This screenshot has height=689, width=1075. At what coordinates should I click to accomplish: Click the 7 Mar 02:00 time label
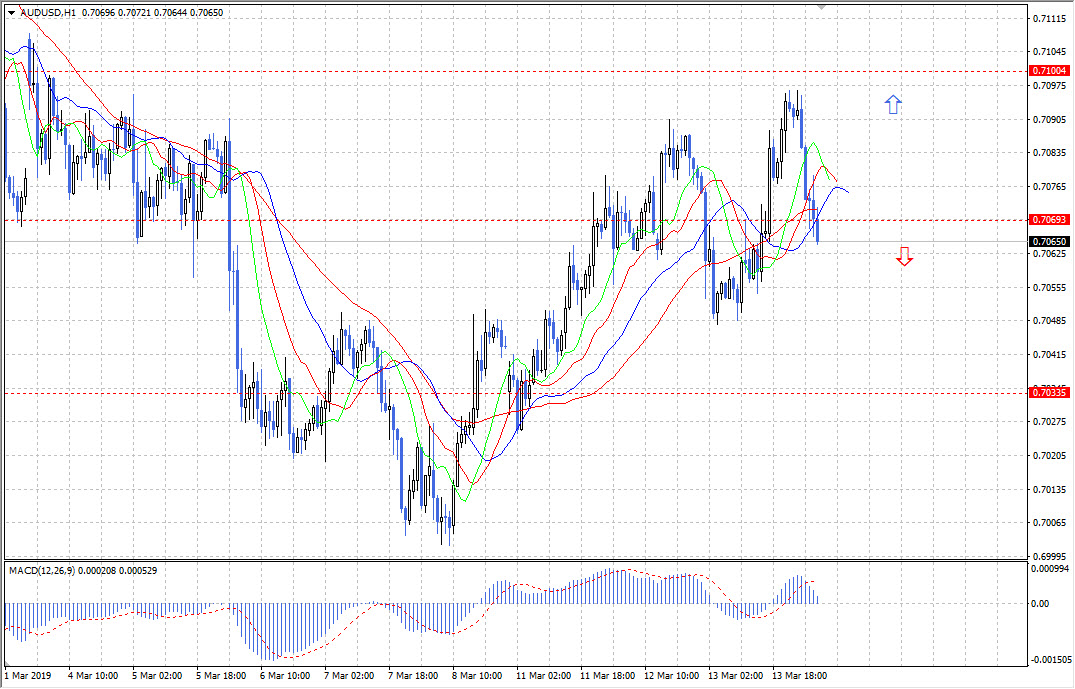pos(350,676)
